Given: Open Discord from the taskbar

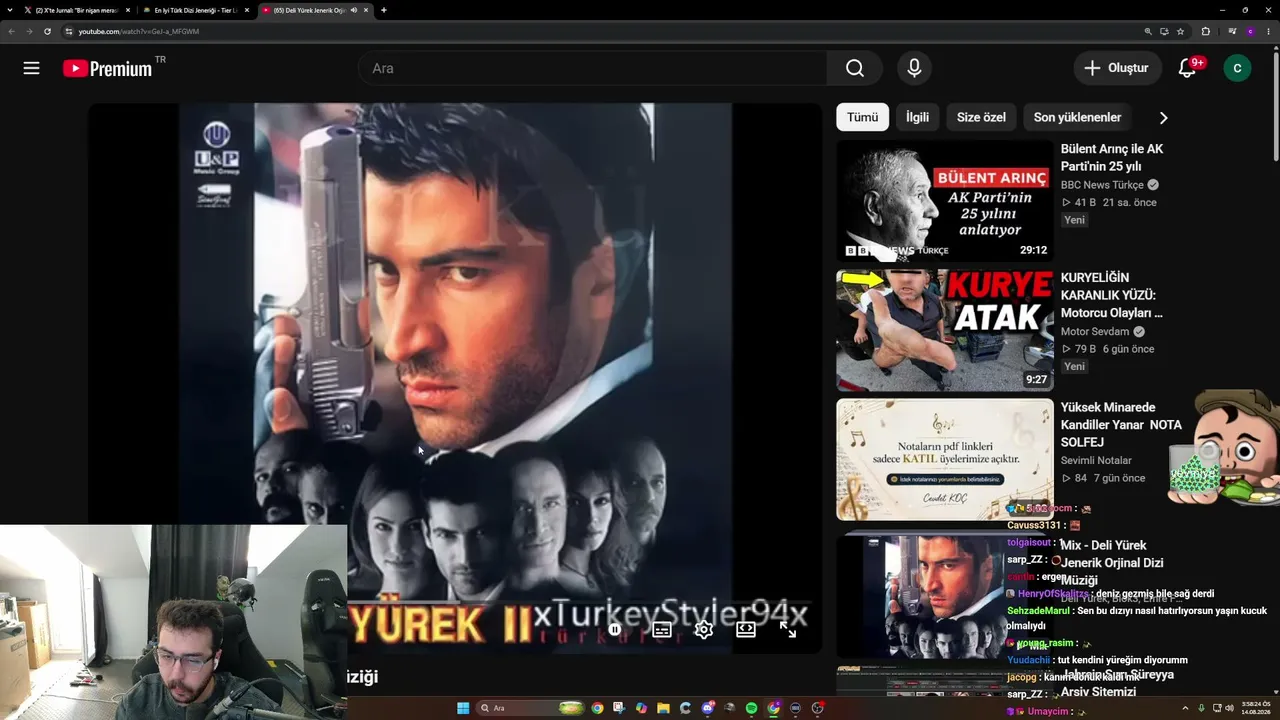Looking at the screenshot, I should pyautogui.click(x=707, y=708).
